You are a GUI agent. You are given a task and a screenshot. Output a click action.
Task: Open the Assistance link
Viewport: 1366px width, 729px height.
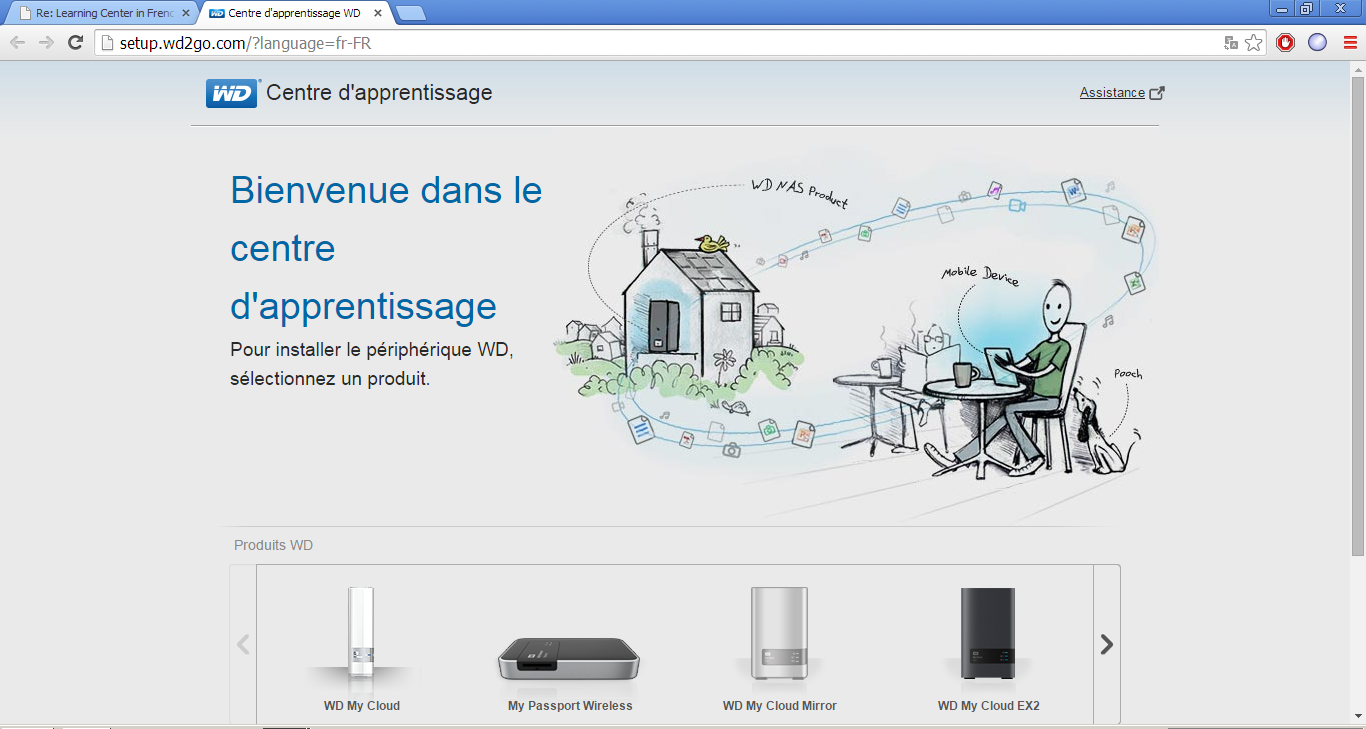(1112, 92)
